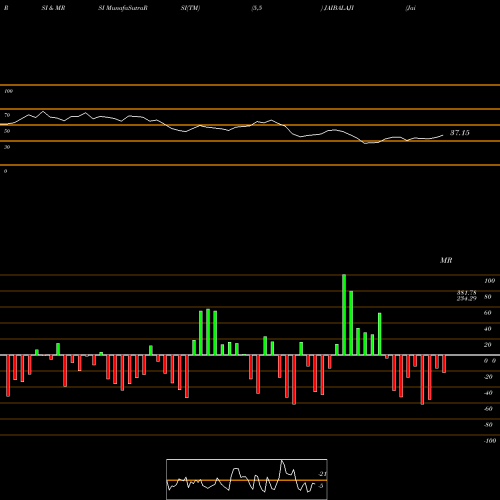Click the MR axis label -100
Viewport: 500px width, 500px height.
(490, 441)
